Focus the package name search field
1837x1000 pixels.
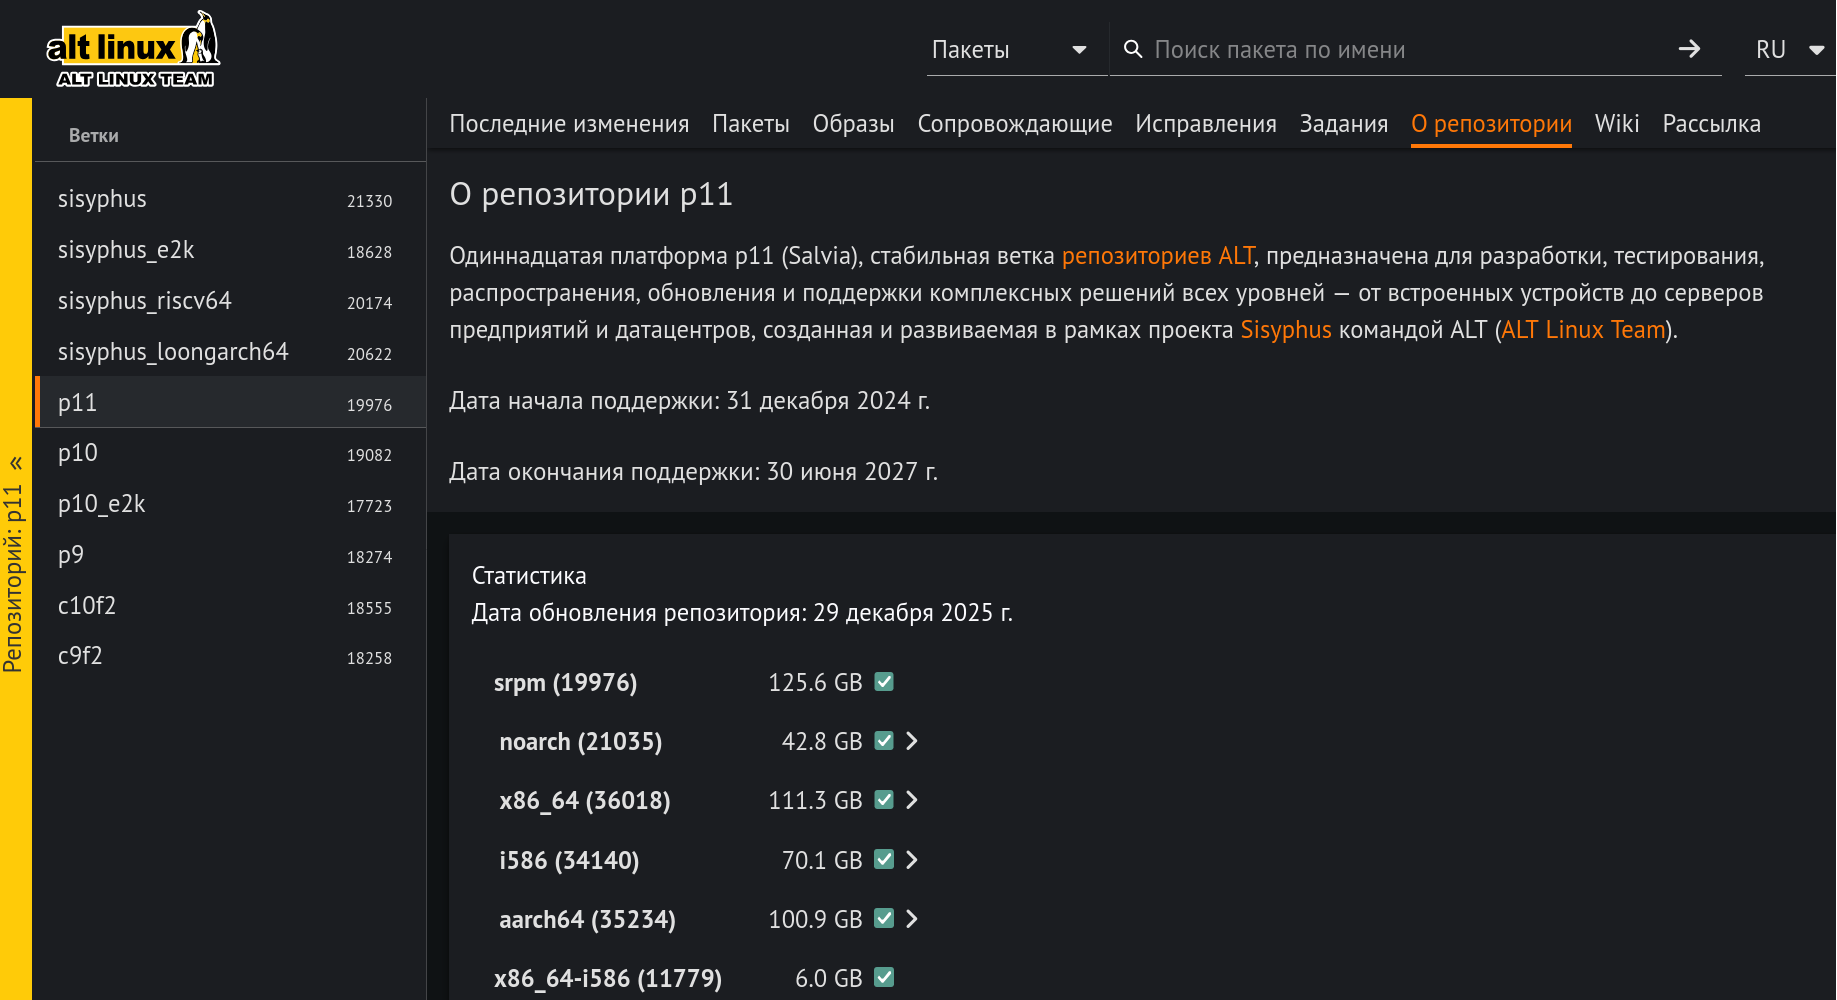tap(1400, 50)
